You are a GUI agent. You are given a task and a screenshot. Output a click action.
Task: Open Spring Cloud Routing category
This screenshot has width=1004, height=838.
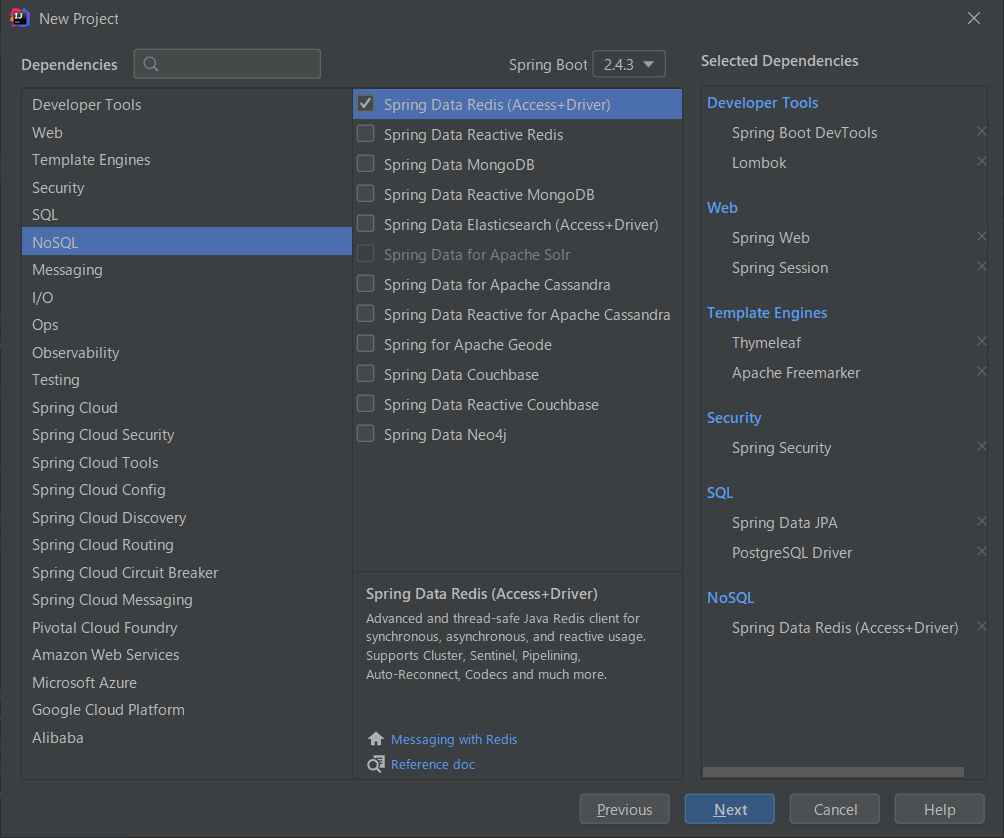(x=187, y=545)
